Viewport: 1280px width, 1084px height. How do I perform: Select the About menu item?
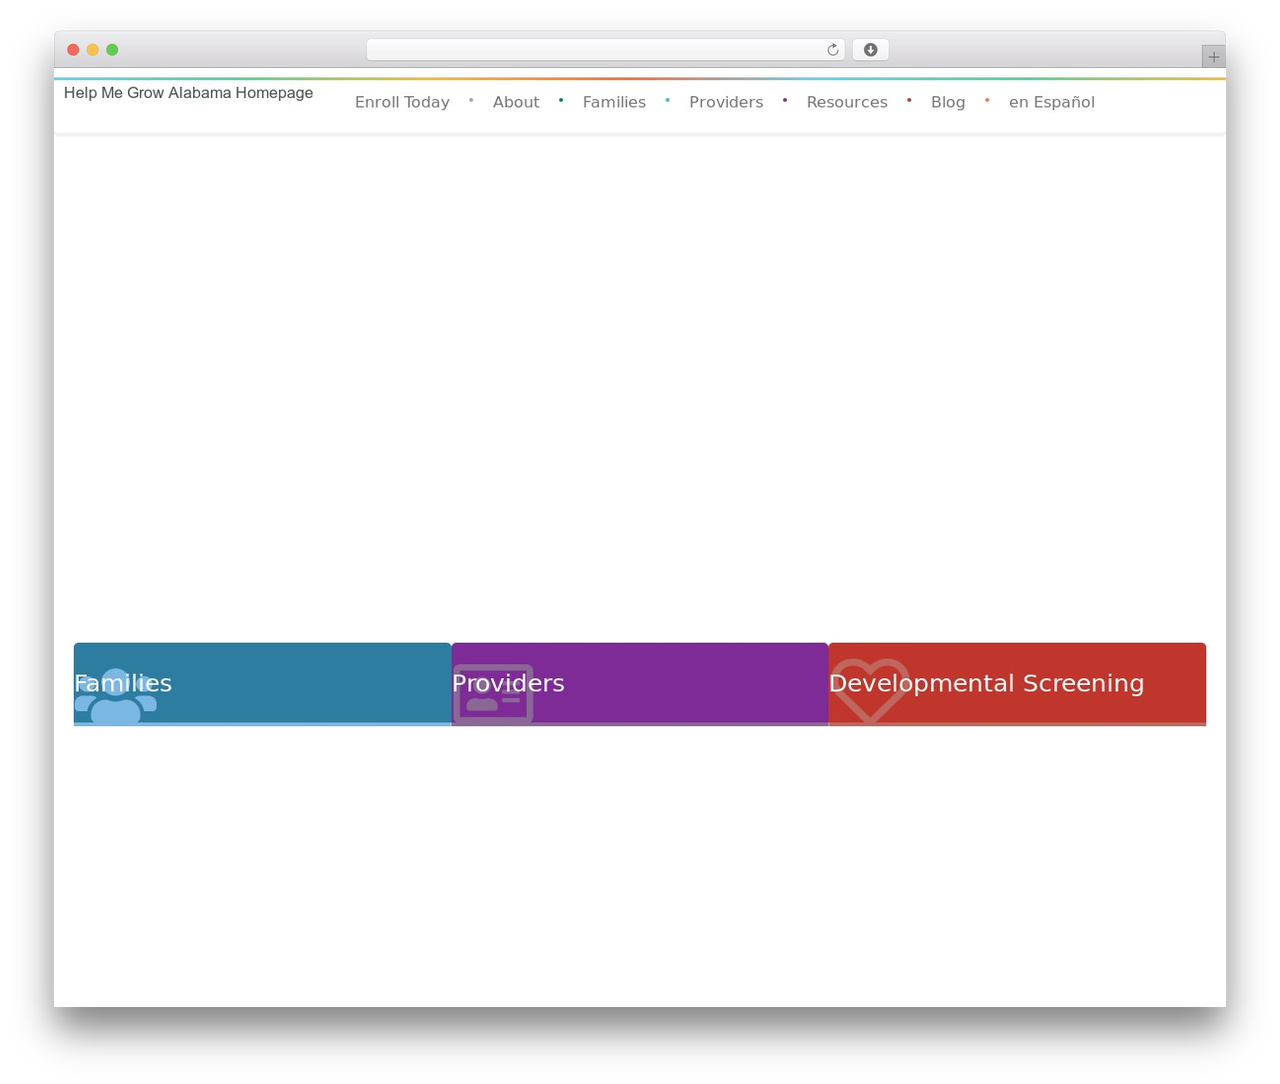coord(516,102)
